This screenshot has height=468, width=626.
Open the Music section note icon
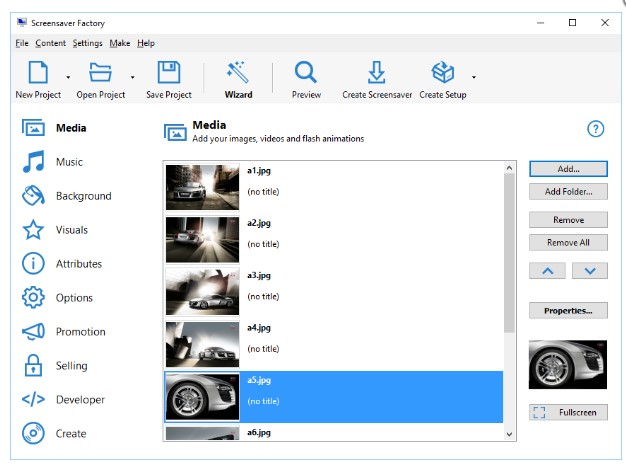pyautogui.click(x=34, y=162)
